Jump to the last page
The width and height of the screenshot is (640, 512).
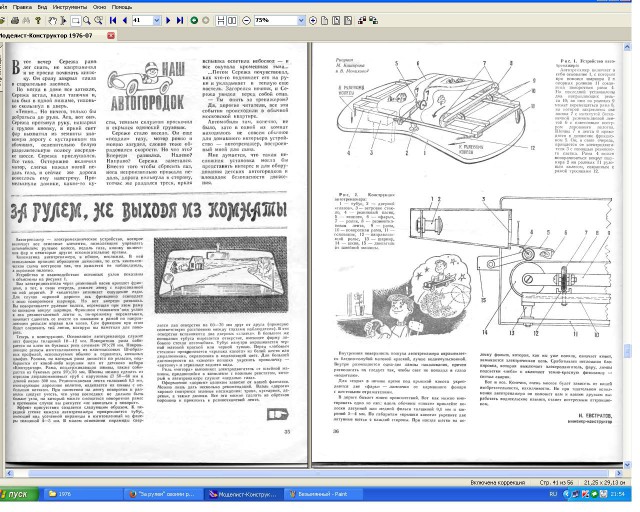point(180,20)
